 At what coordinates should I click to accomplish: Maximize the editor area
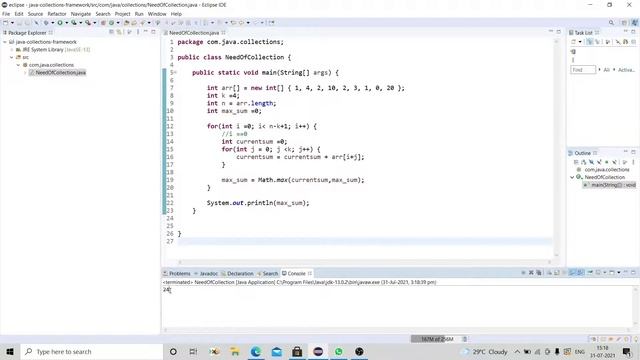558,31
